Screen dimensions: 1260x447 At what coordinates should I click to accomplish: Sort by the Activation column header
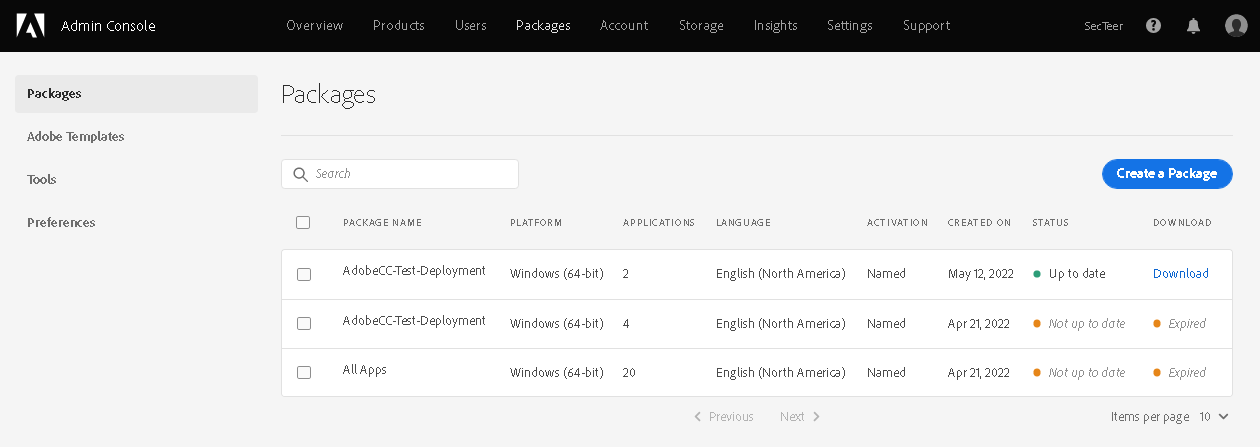click(897, 223)
